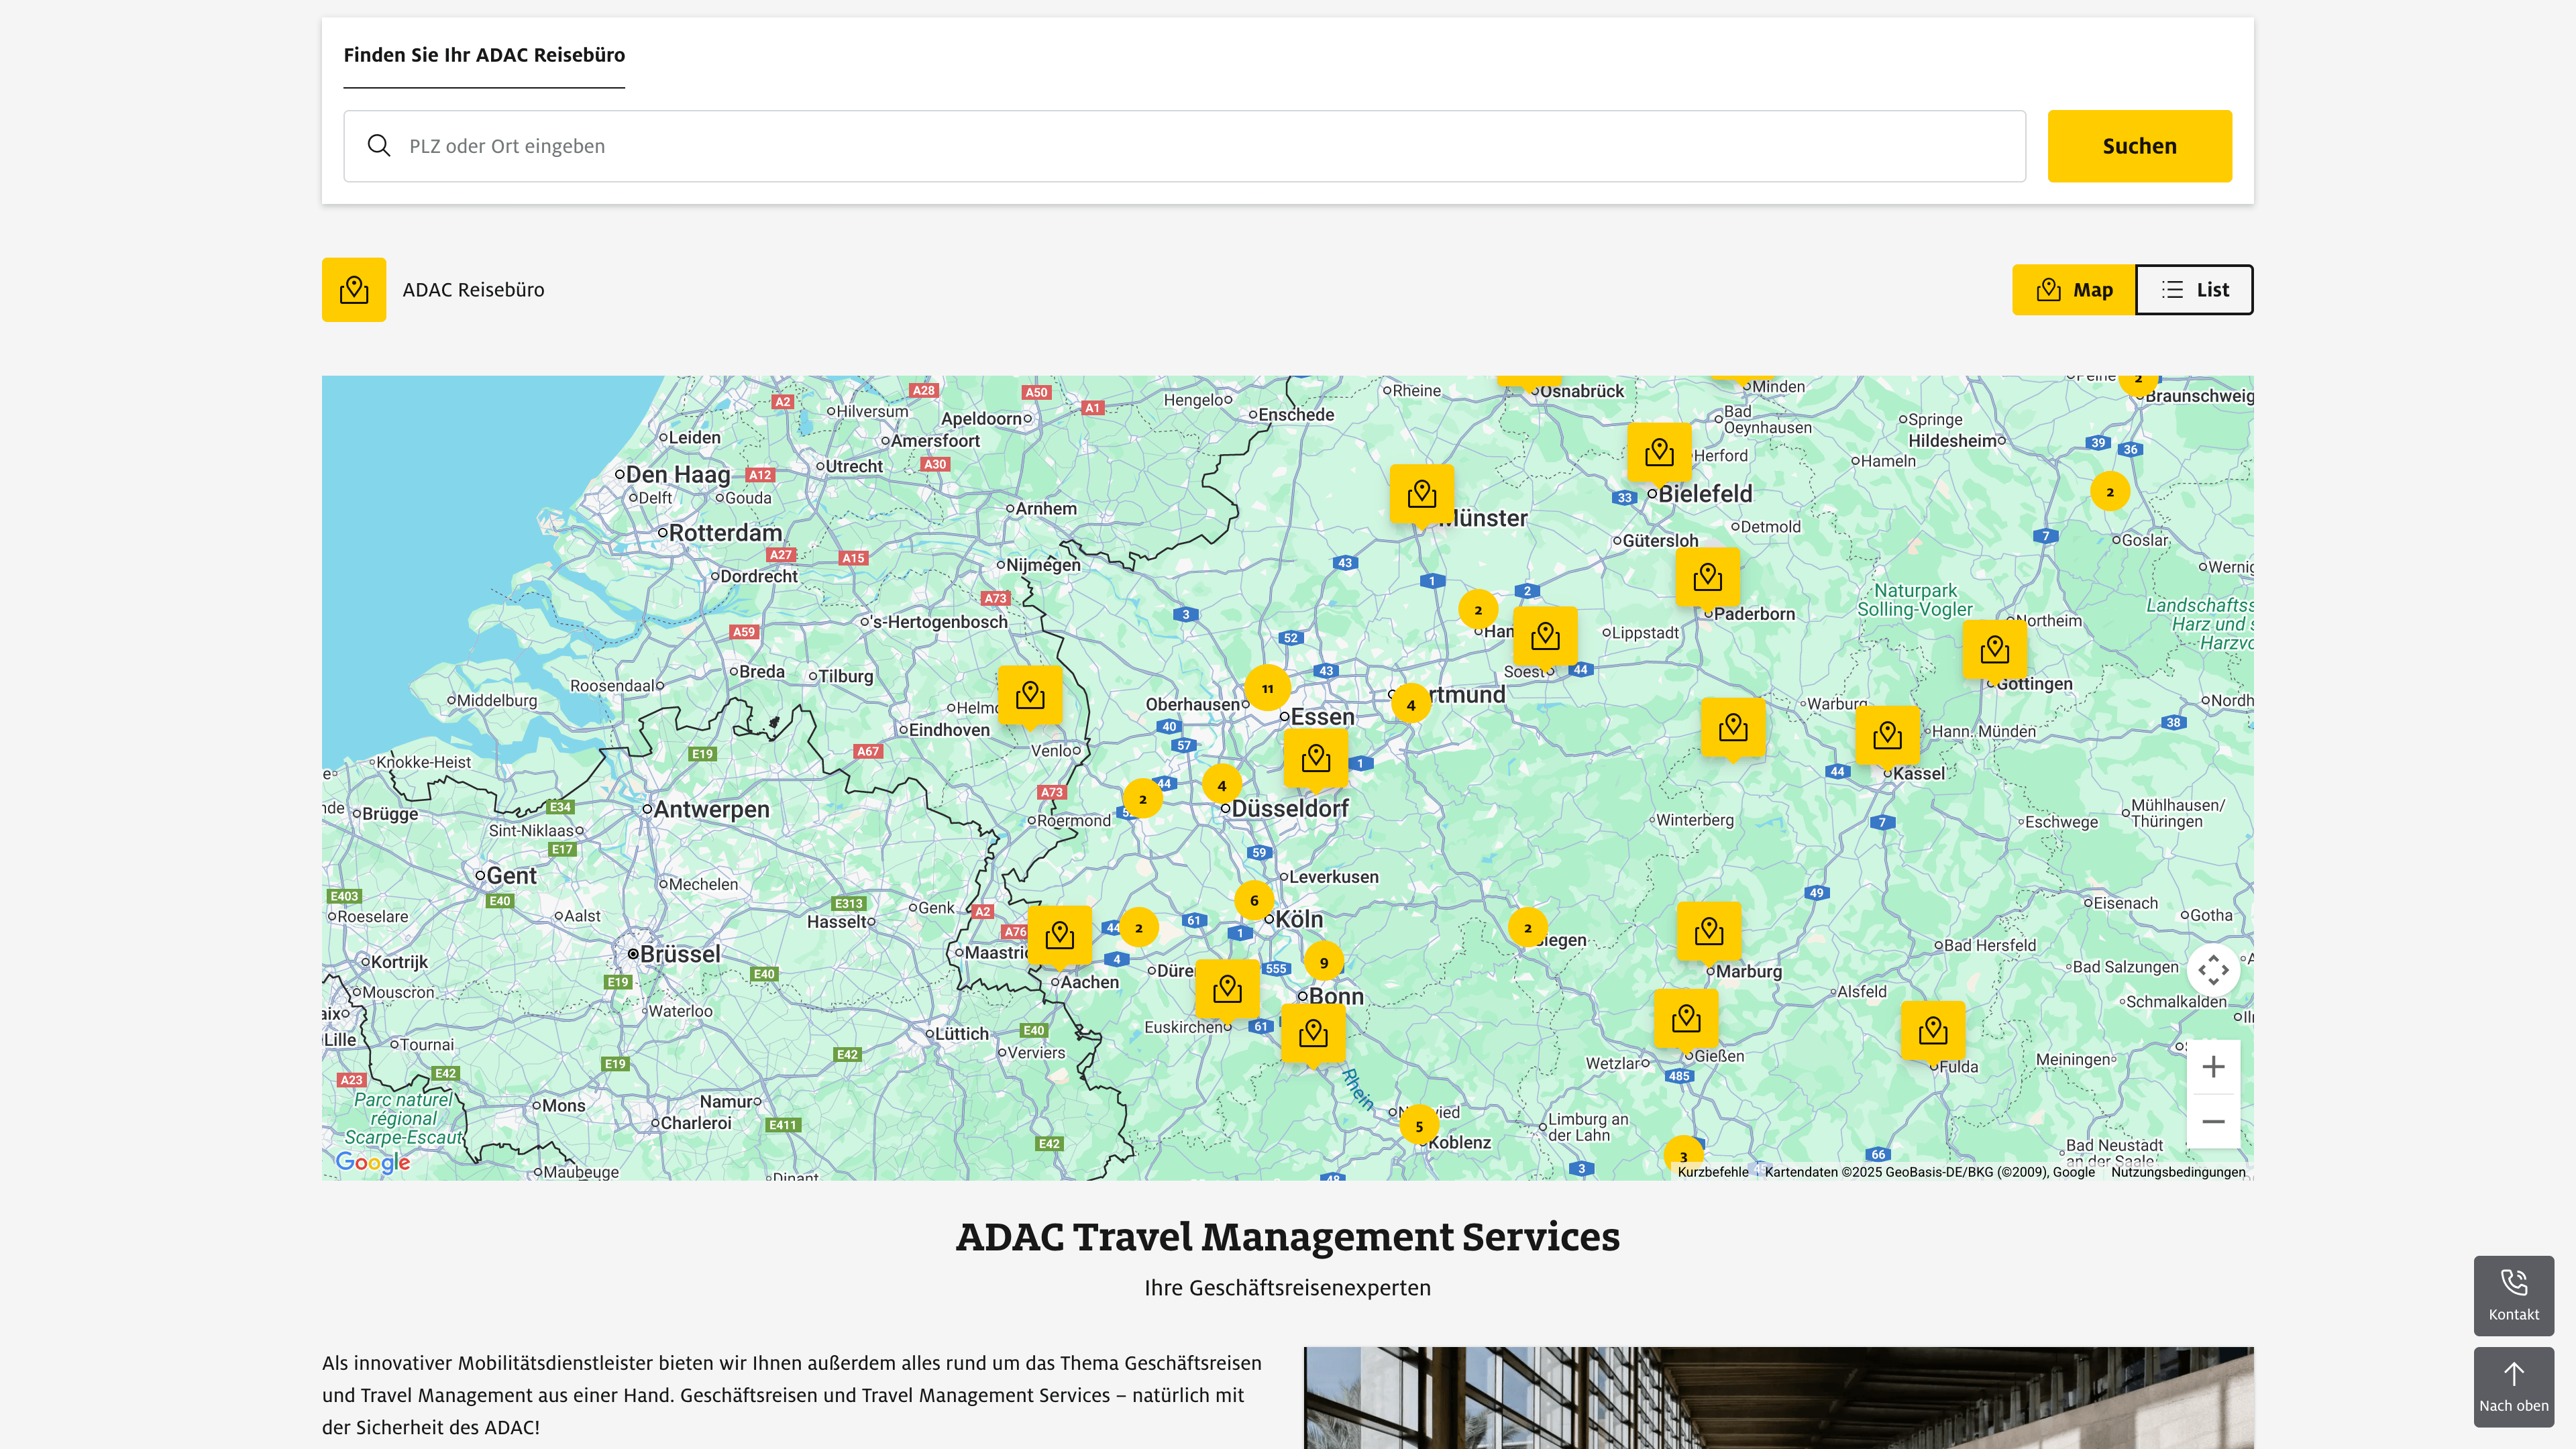2576x1449 pixels.
Task: Open the Kontakt phone button
Action: point(2513,1295)
